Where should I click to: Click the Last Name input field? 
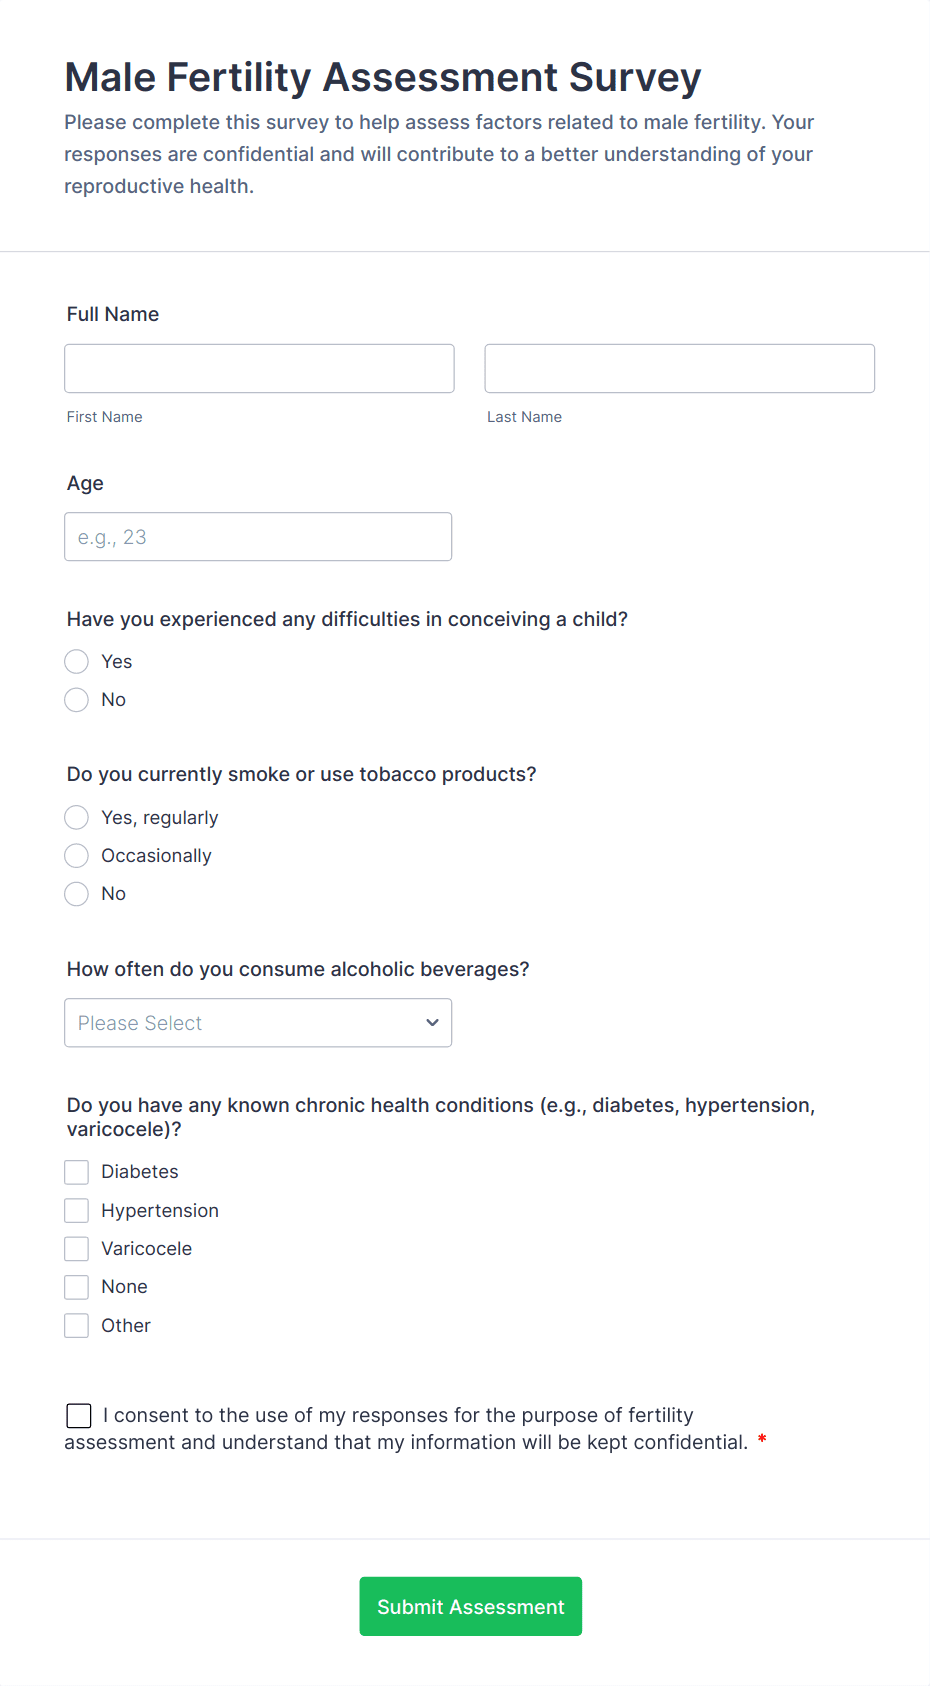[x=679, y=369]
